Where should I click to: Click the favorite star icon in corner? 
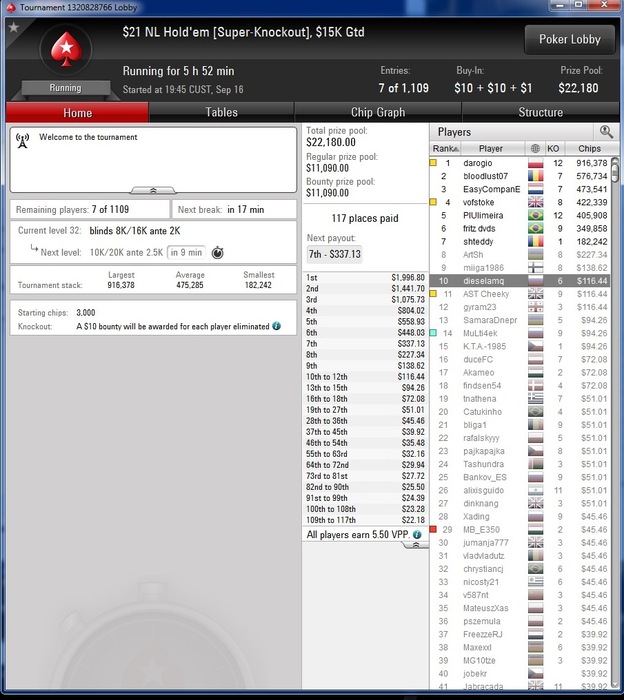point(14,27)
